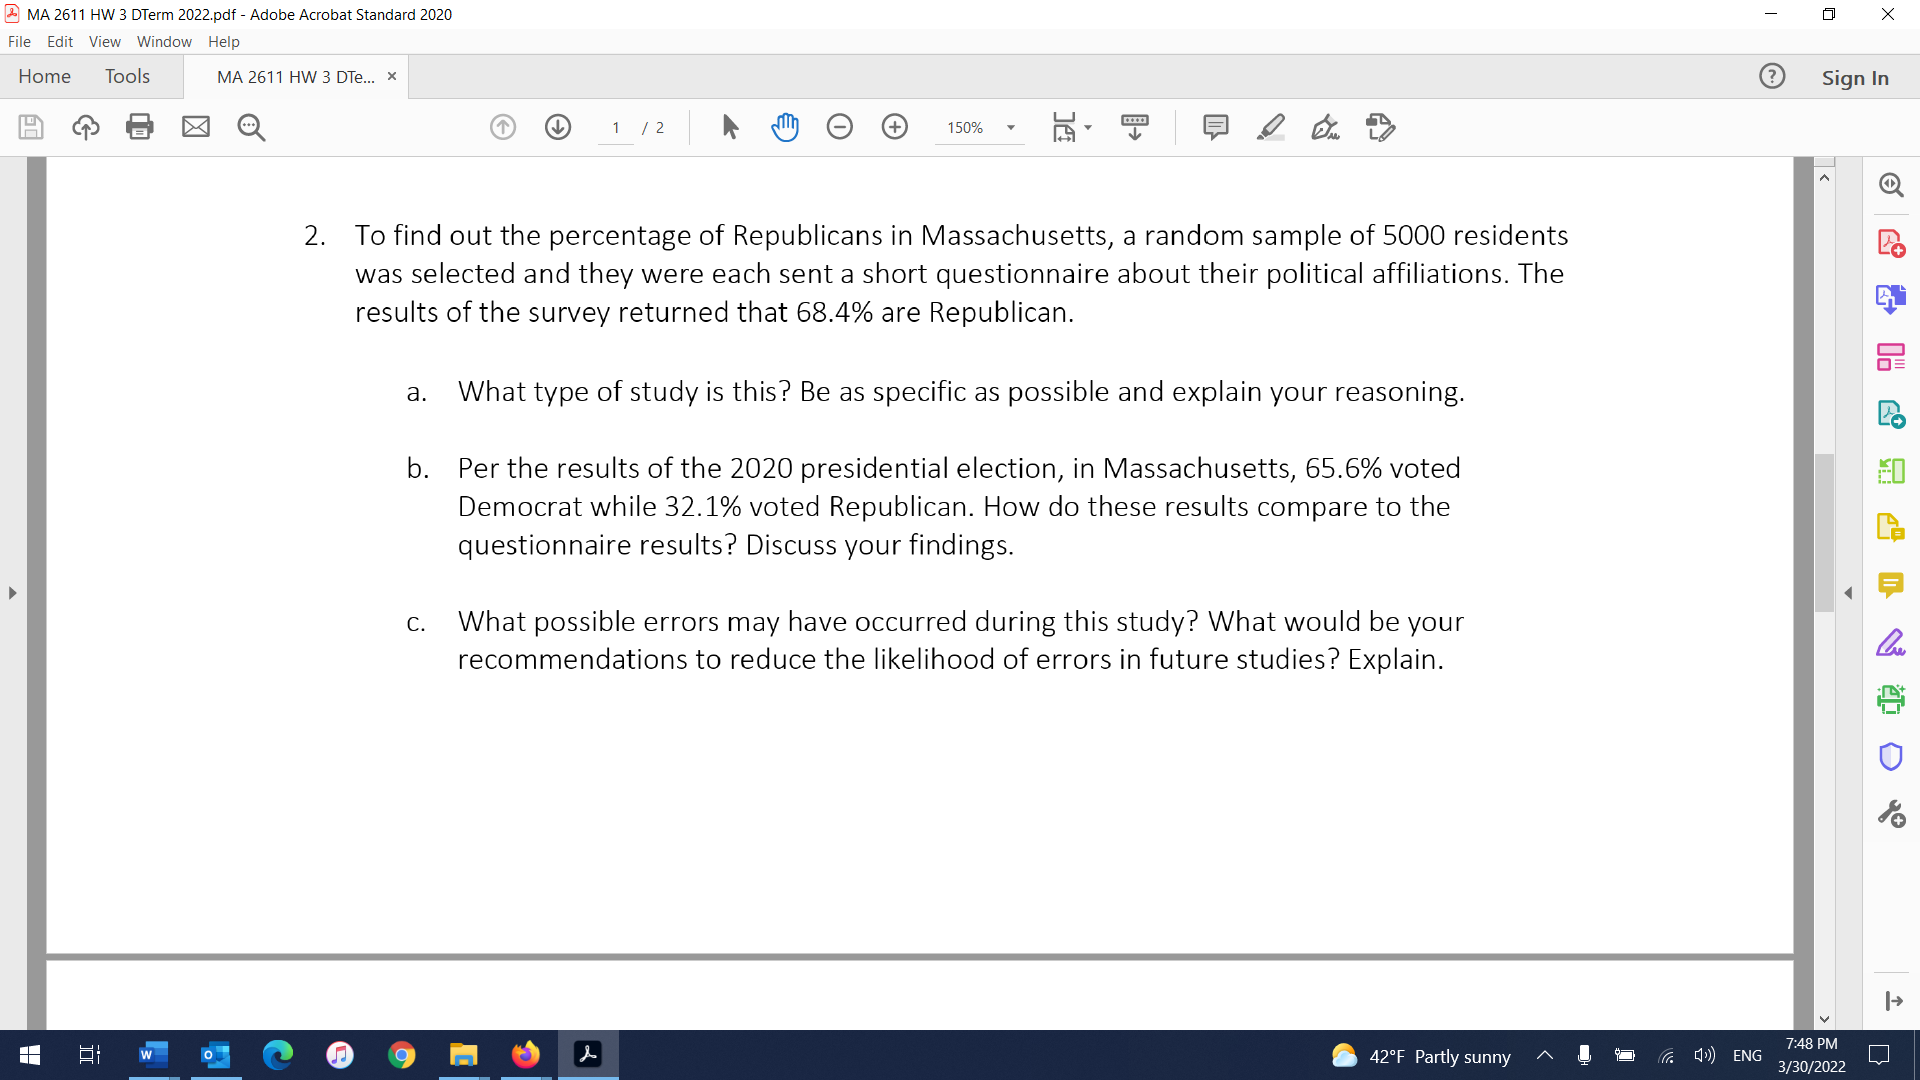The width and height of the screenshot is (1920, 1080).
Task: Switch to the Tools tab
Action: 127,76
